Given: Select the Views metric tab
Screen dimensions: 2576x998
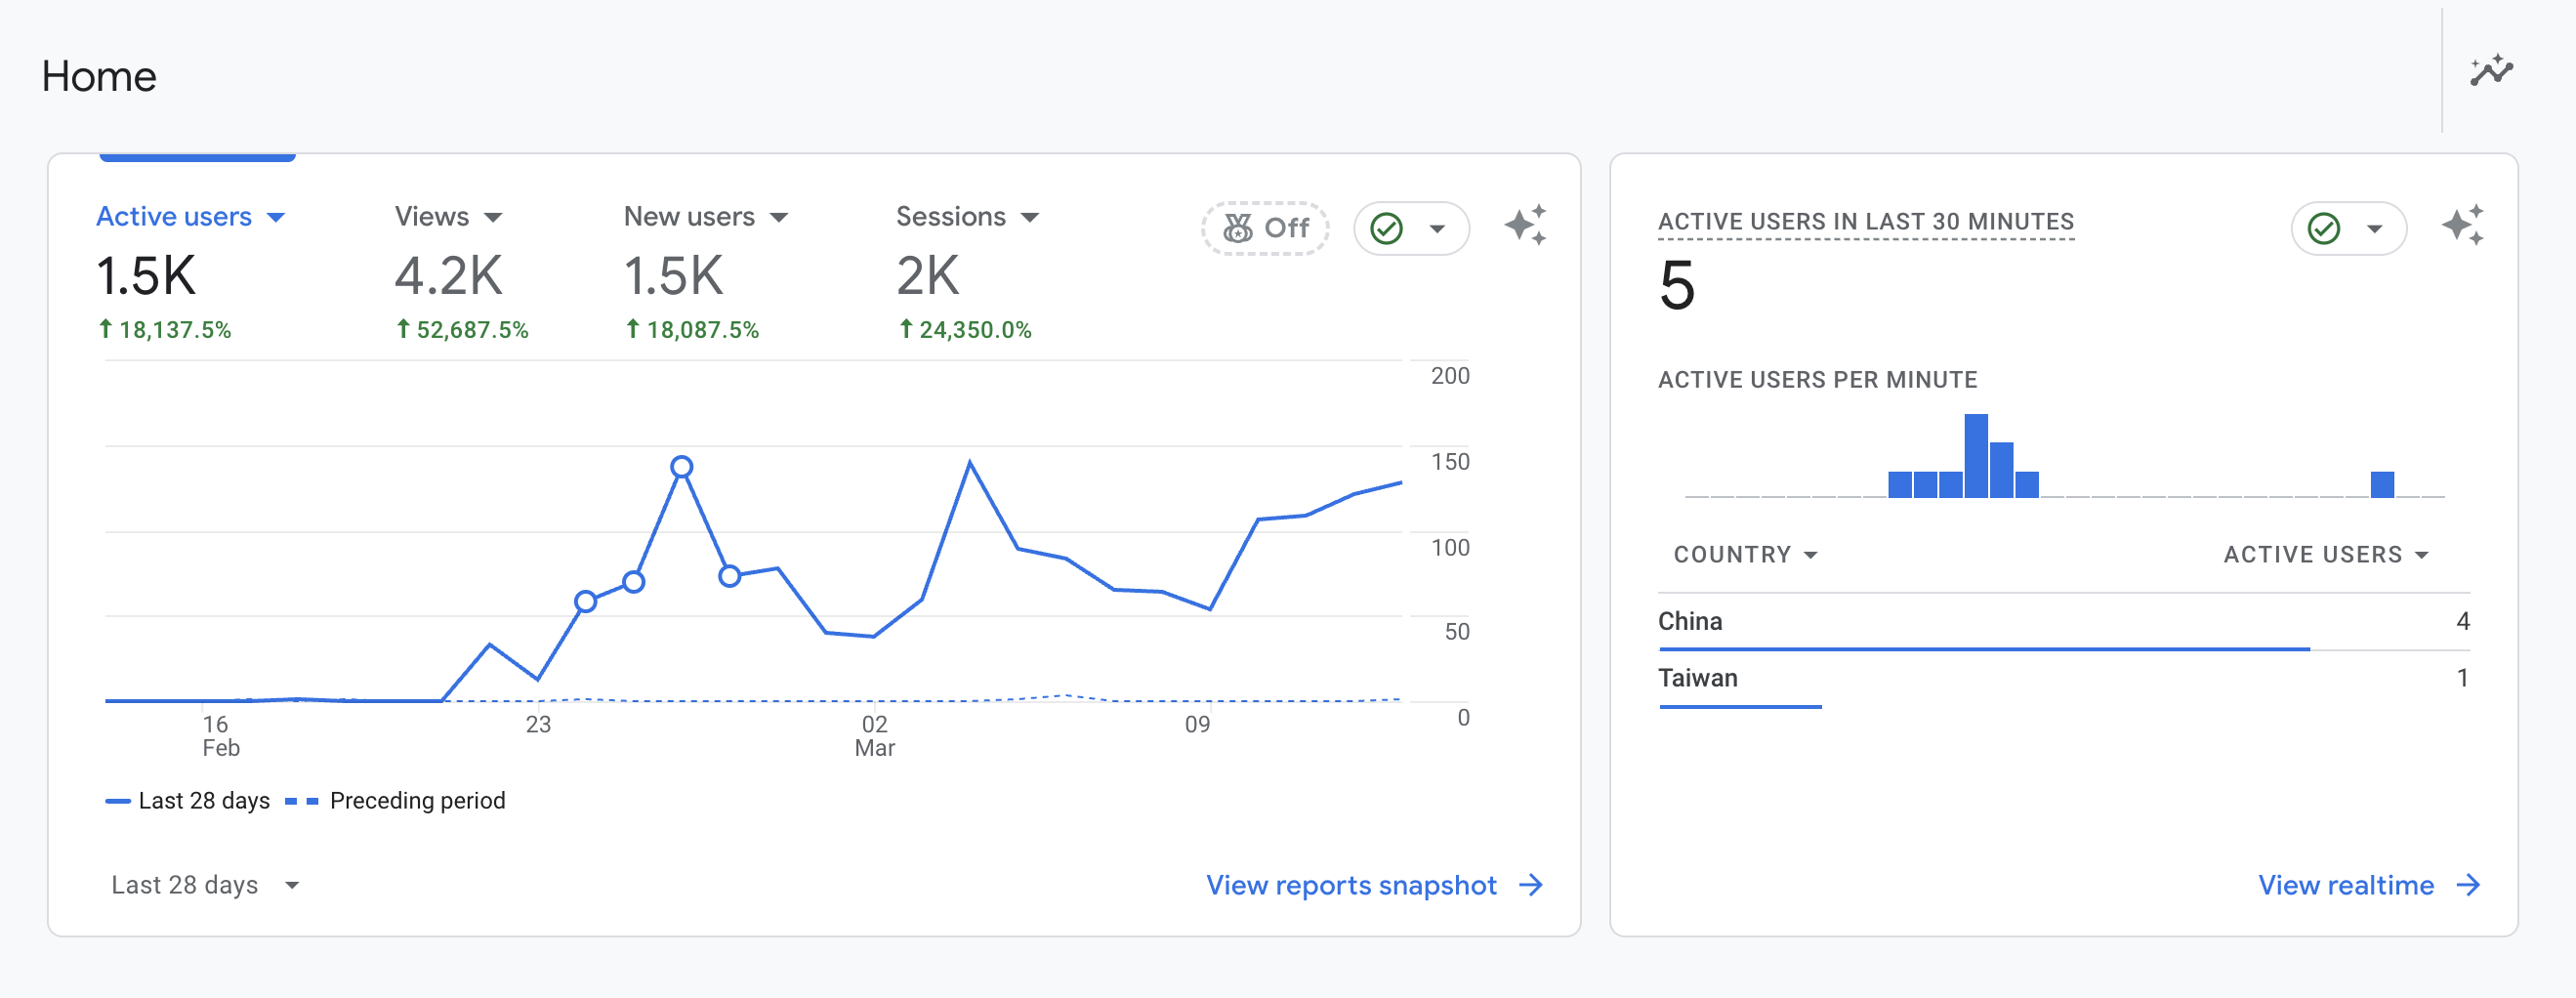Looking at the screenshot, I should tap(432, 217).
